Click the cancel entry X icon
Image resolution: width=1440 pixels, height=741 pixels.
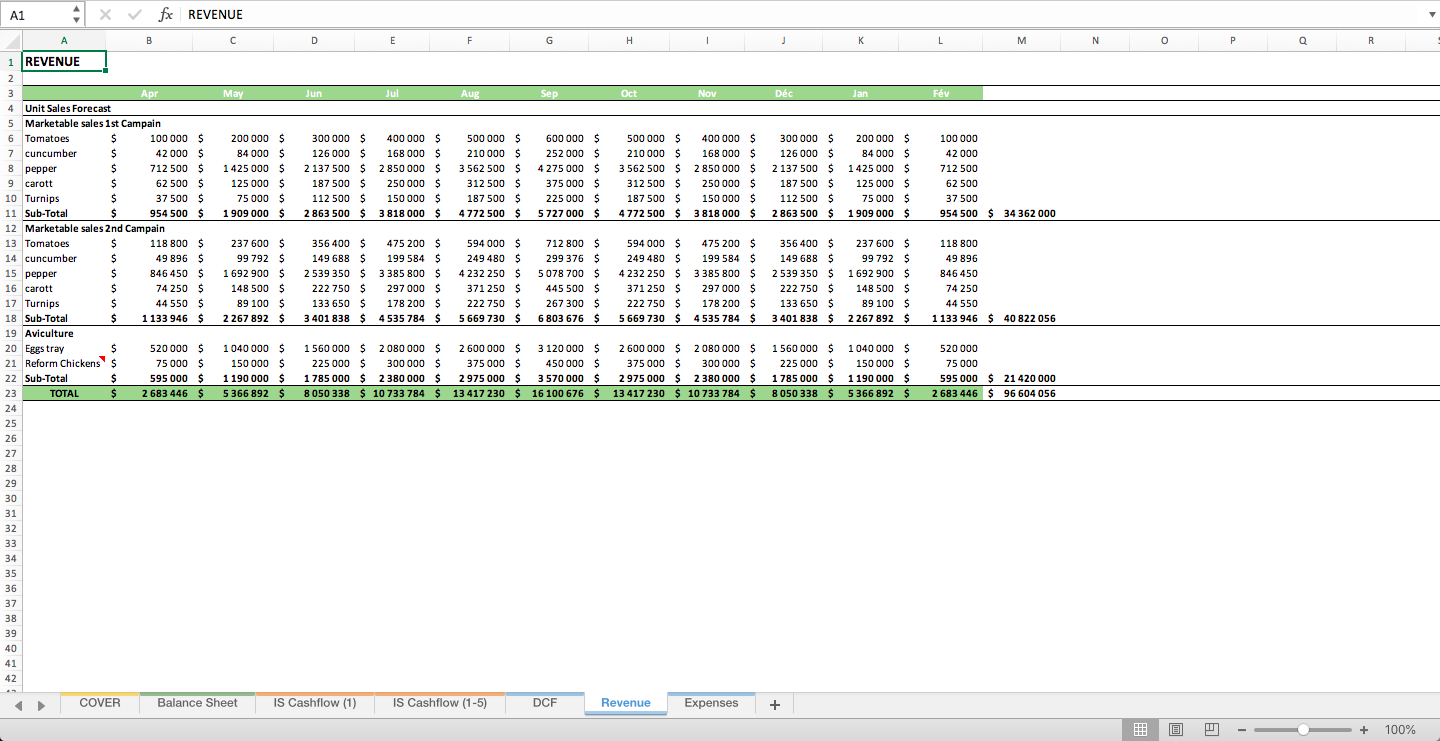point(105,15)
